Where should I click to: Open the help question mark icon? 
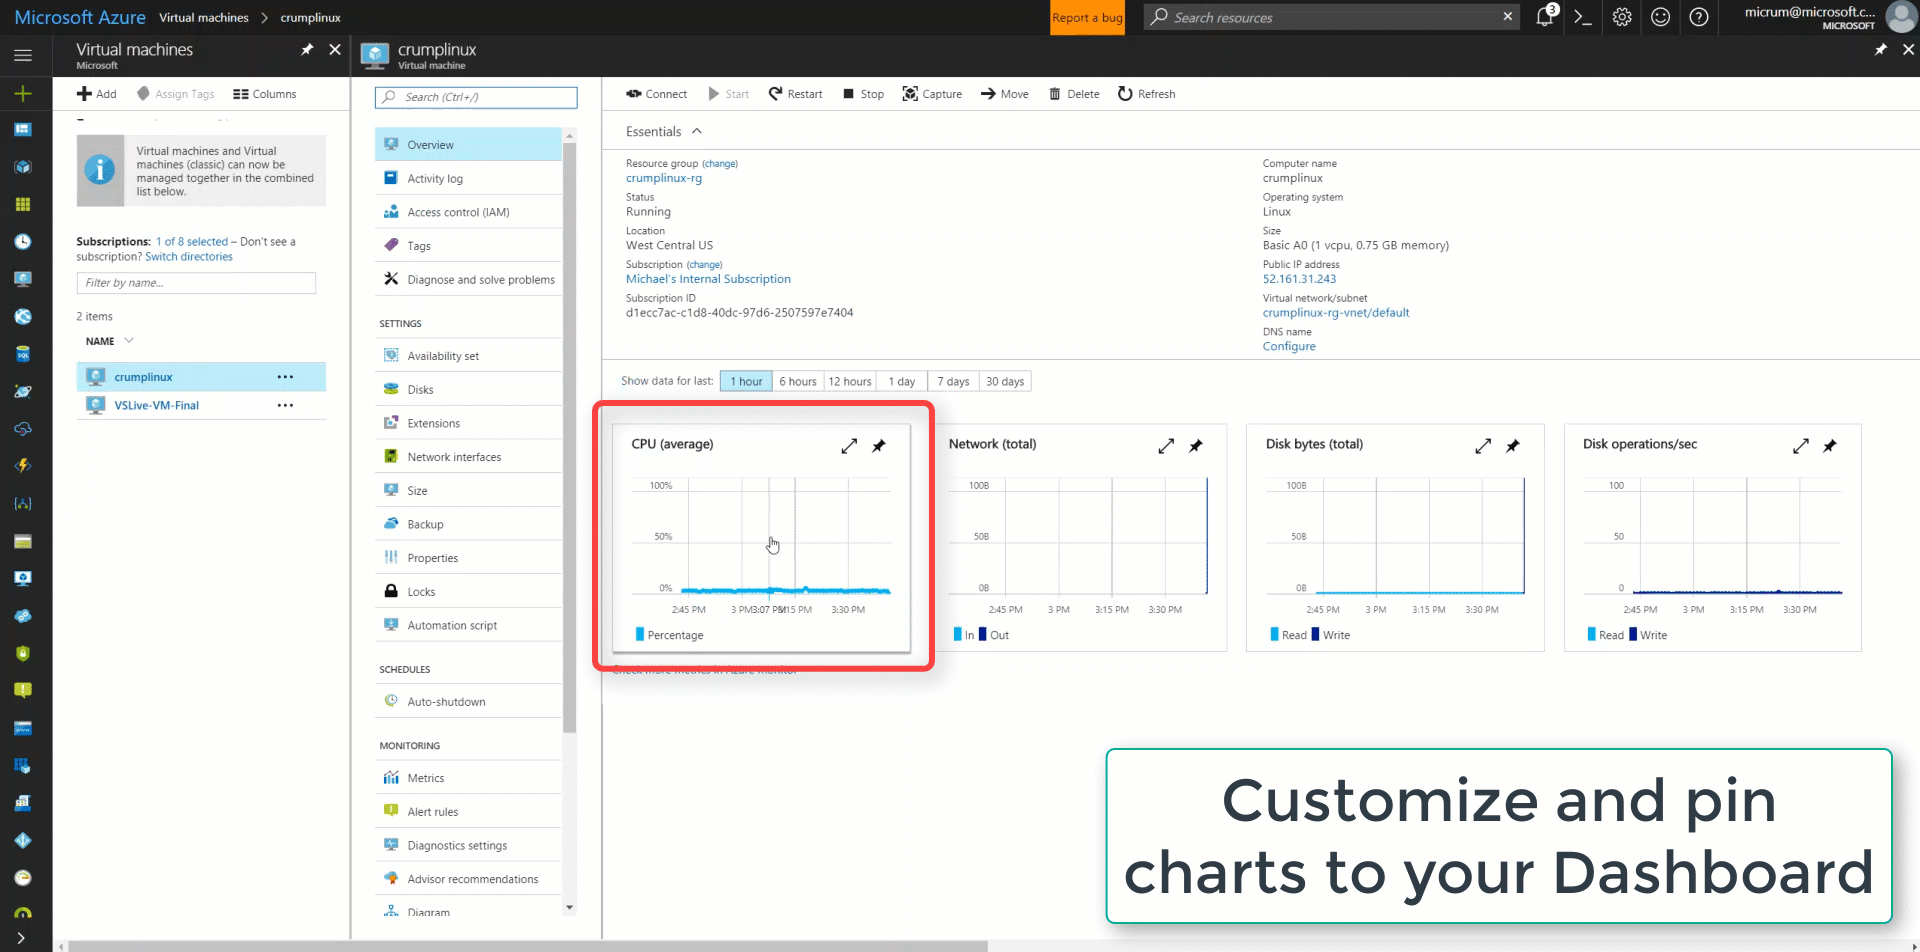tap(1699, 17)
